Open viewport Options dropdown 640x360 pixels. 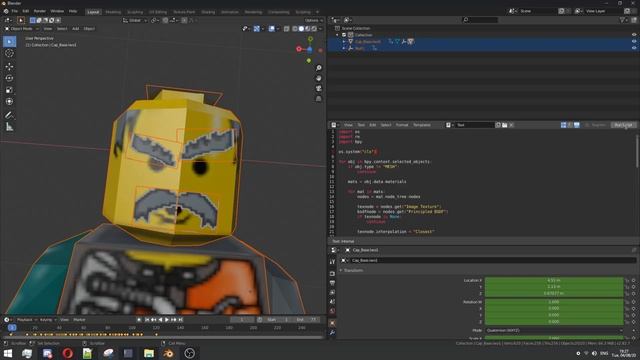click(x=313, y=20)
